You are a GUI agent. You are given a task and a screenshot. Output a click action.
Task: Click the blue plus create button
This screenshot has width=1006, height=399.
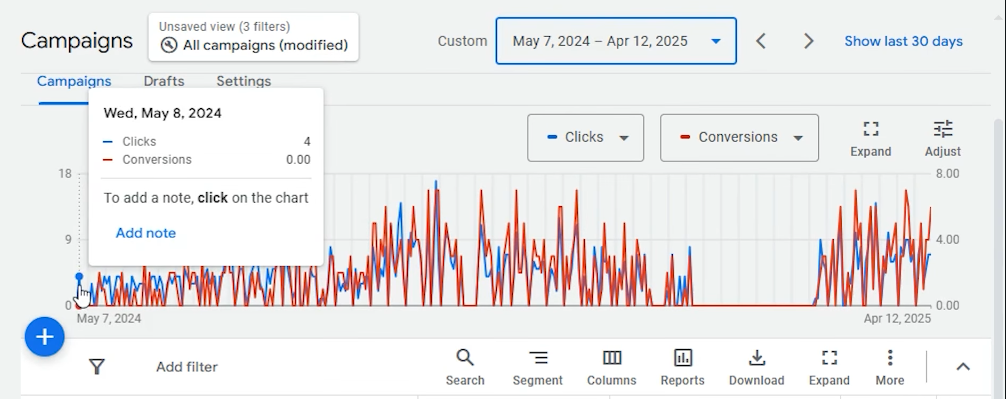pos(44,337)
